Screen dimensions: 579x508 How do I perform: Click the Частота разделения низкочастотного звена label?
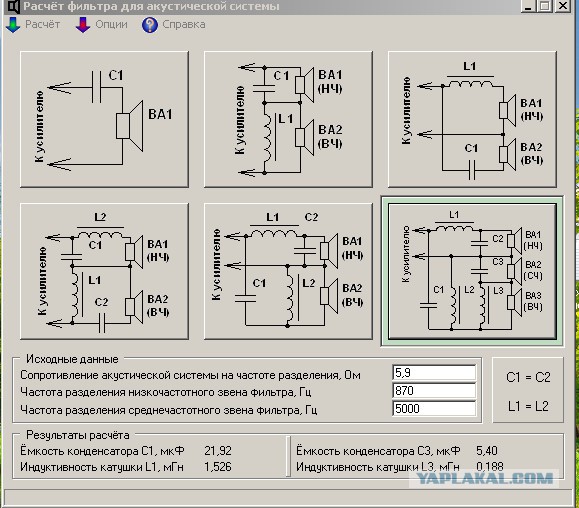point(166,392)
